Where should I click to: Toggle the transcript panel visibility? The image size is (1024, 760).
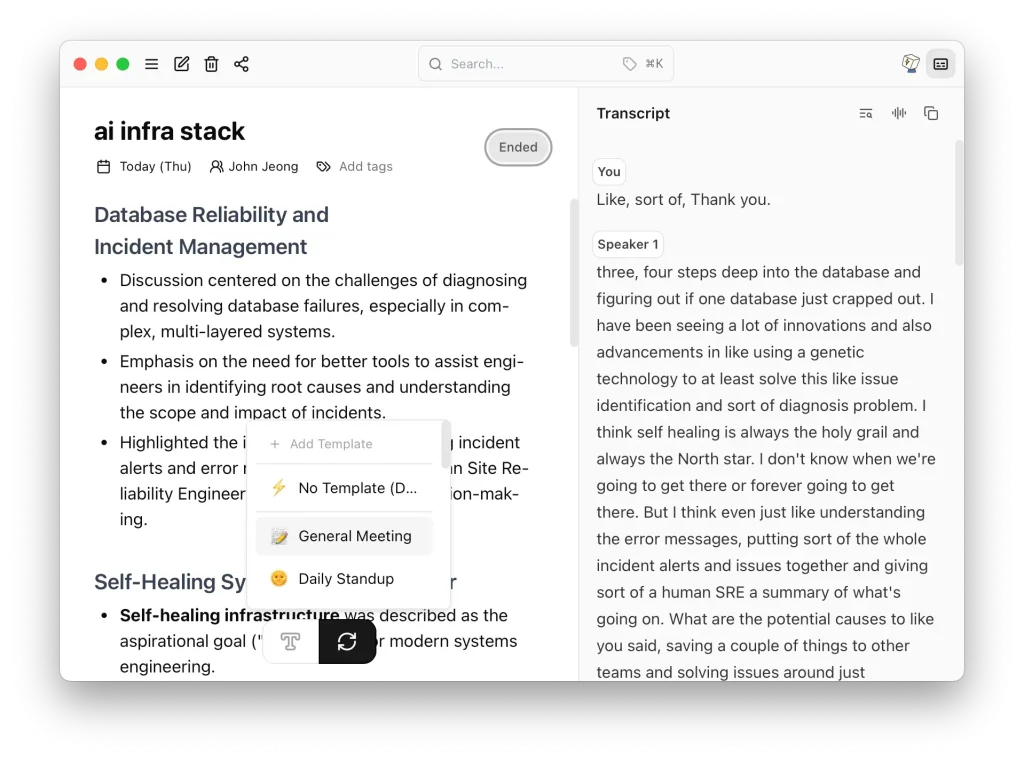click(x=940, y=63)
